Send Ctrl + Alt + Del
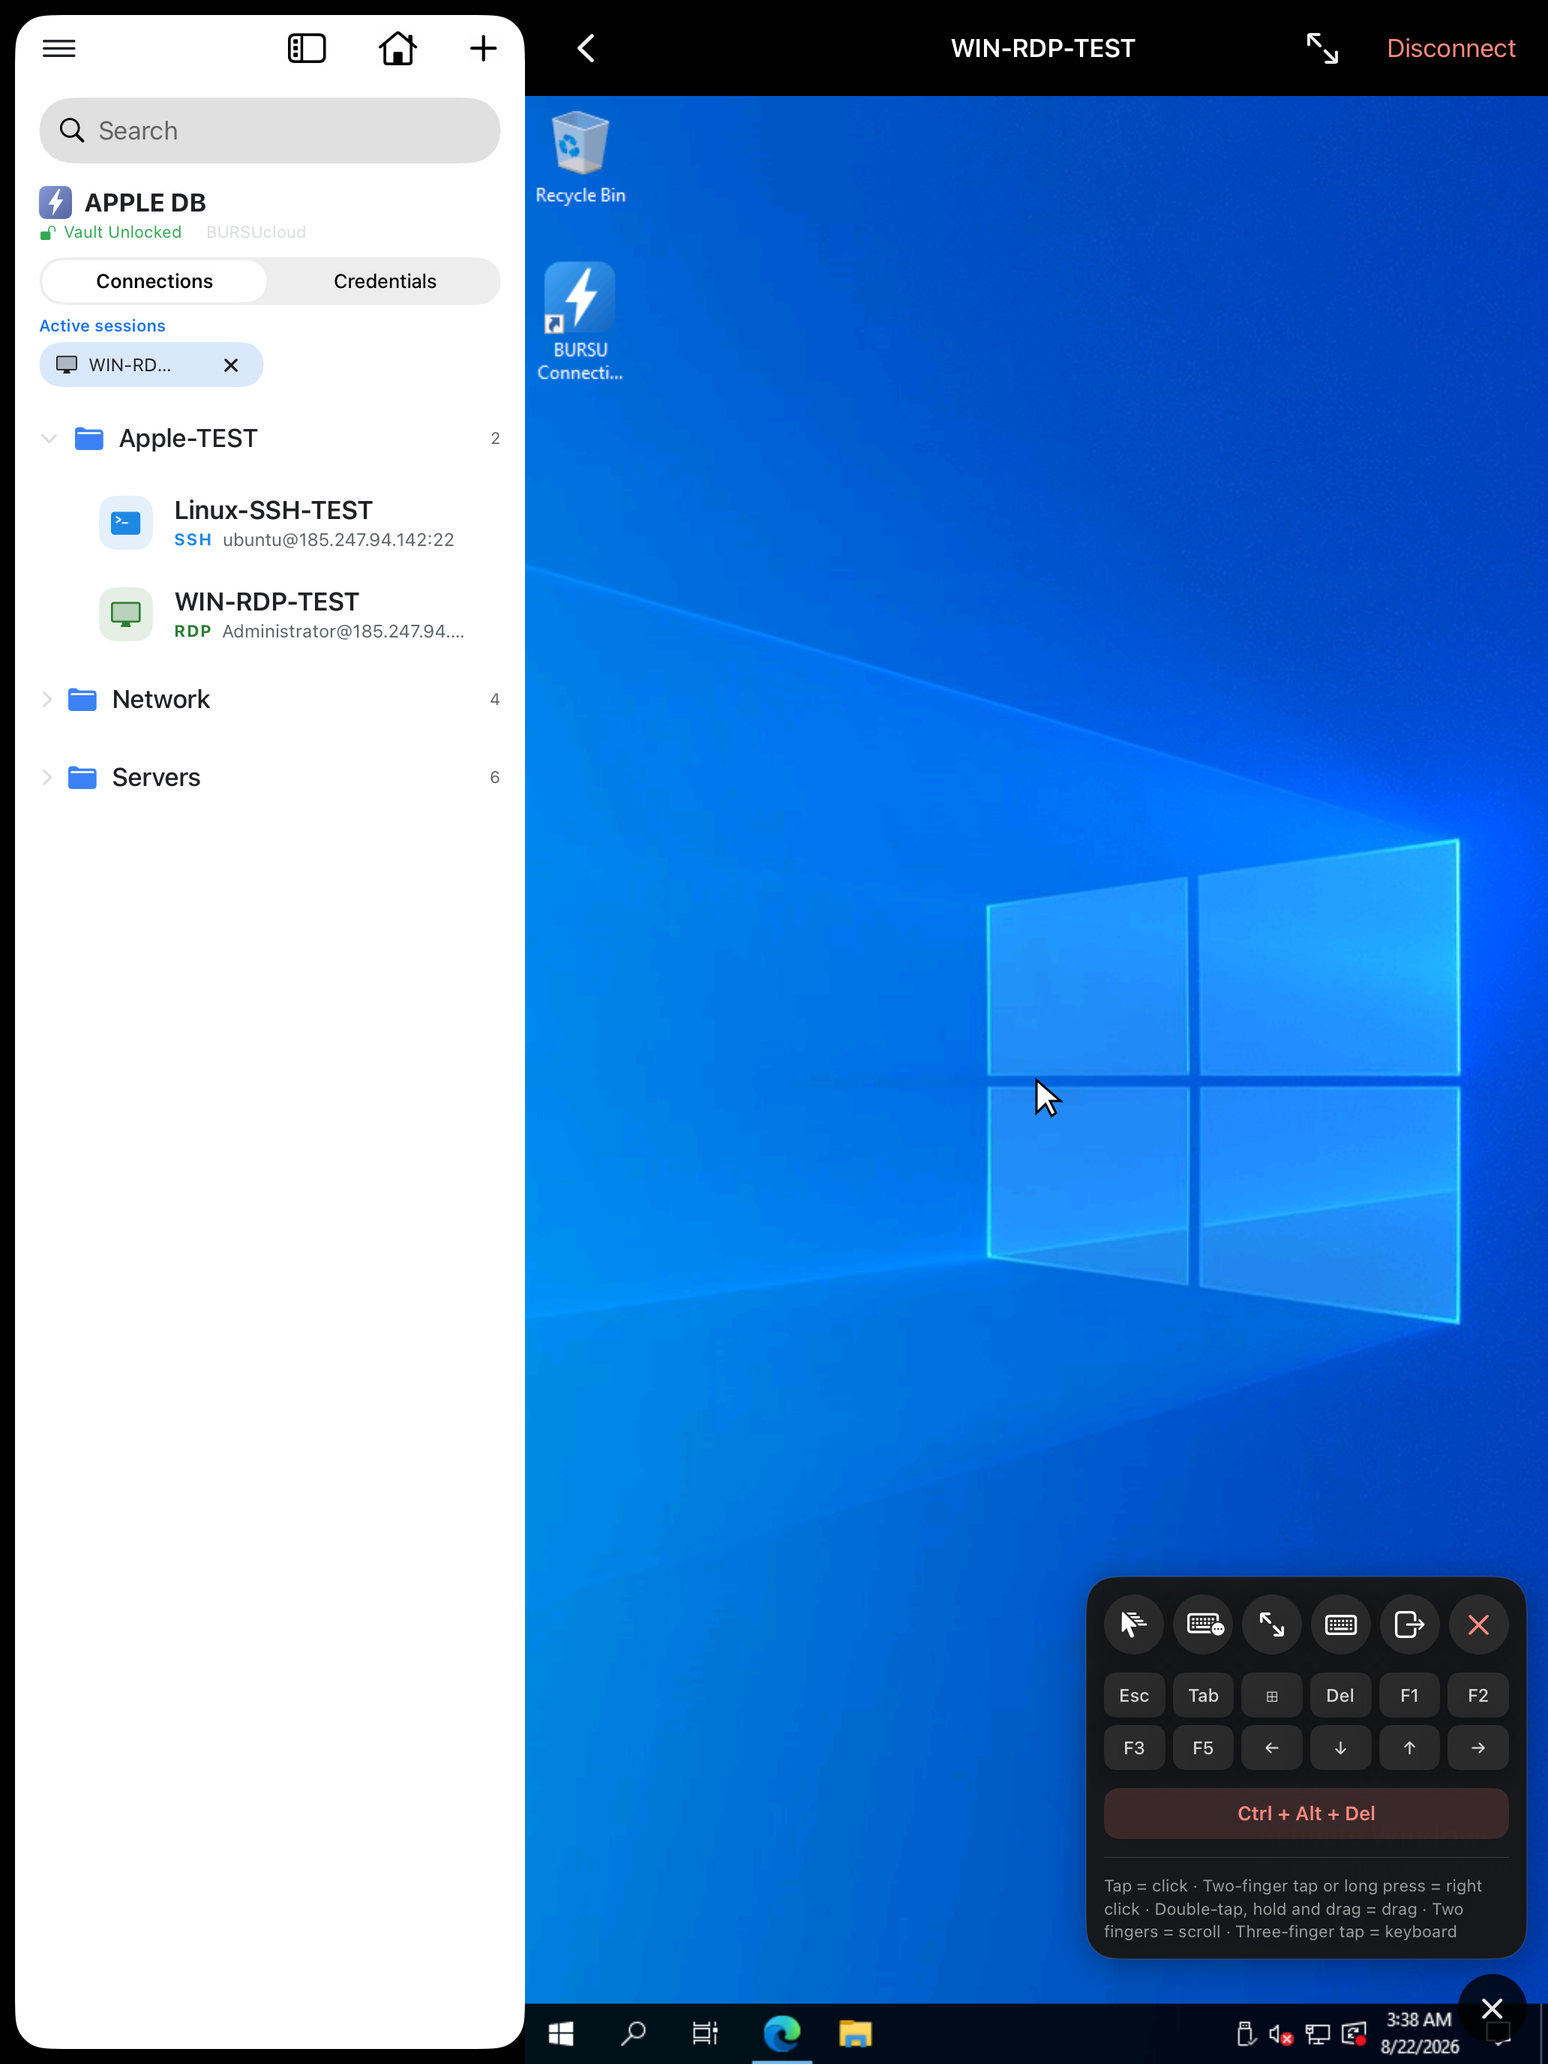The image size is (1548, 2064). pyautogui.click(x=1306, y=1813)
